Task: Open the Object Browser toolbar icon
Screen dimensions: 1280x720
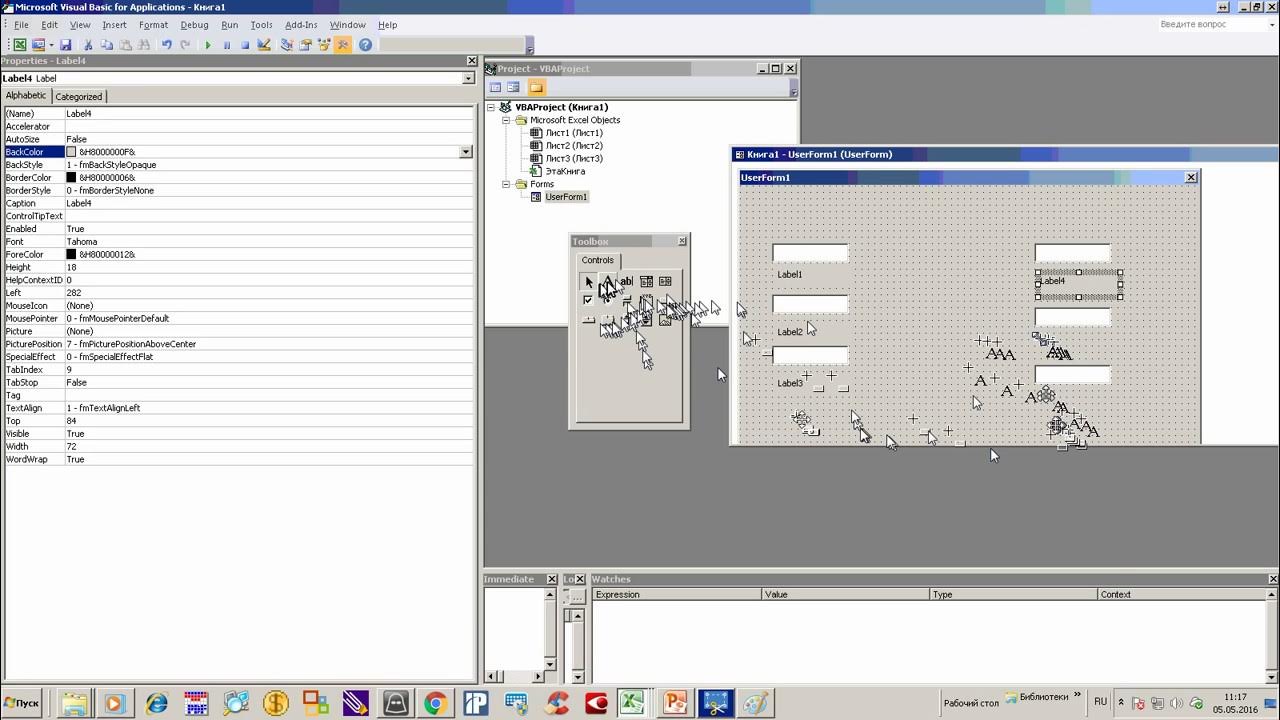Action: point(324,45)
